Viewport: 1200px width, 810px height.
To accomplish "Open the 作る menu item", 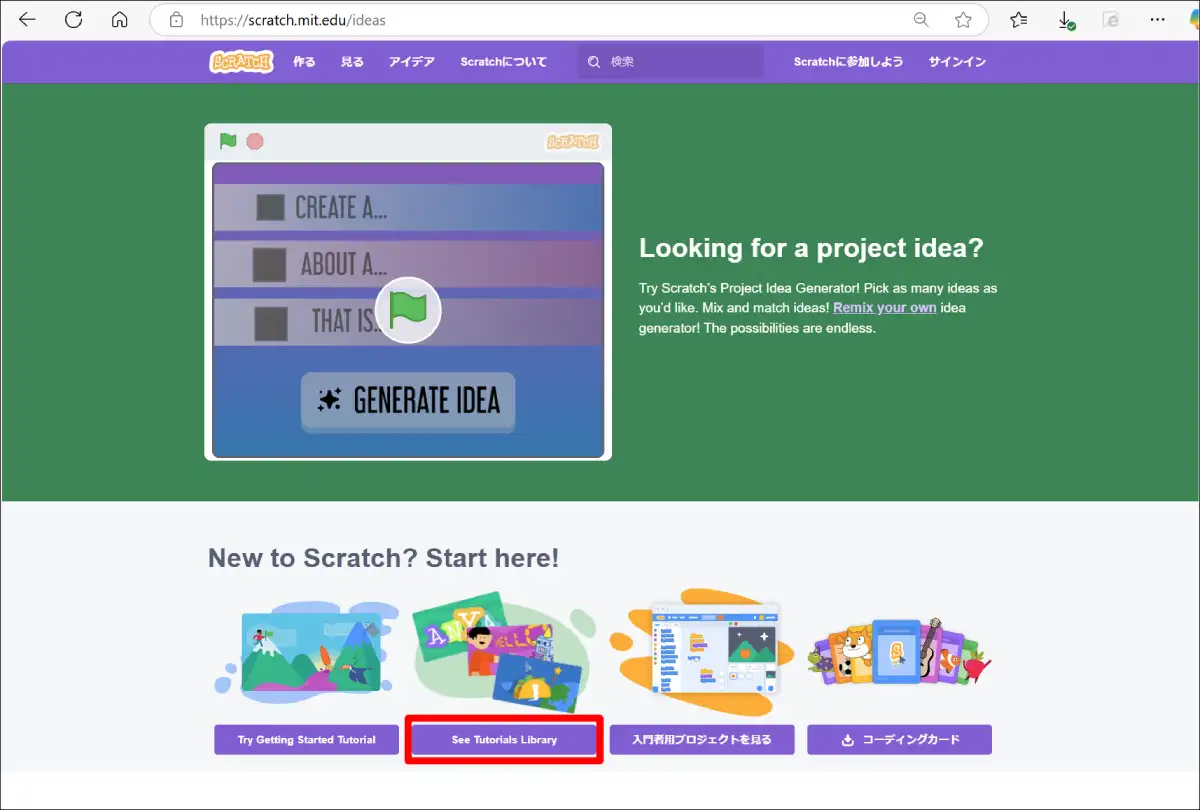I will [x=304, y=61].
